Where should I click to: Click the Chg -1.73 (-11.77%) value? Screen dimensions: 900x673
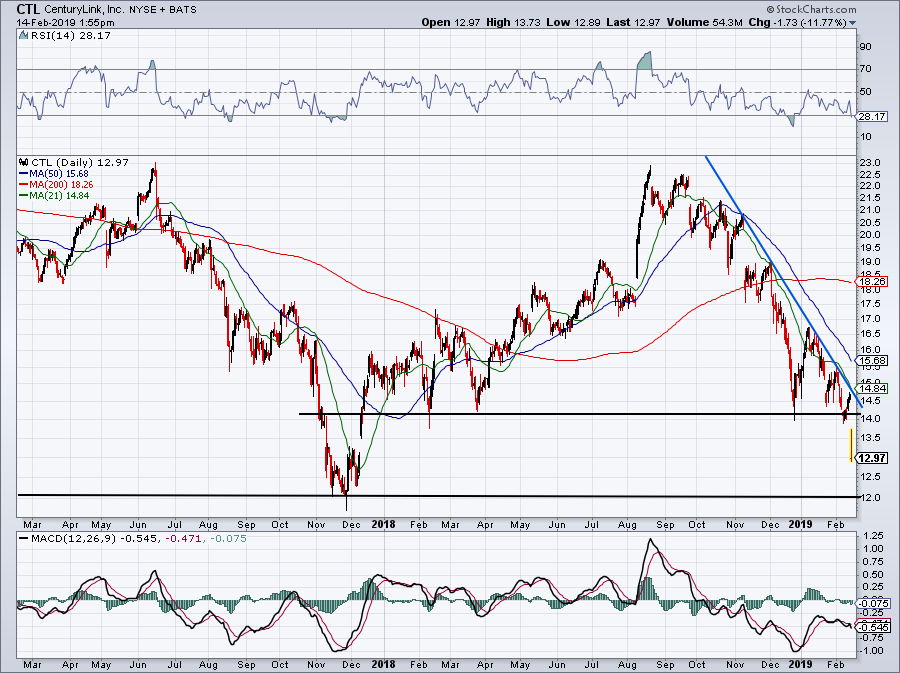pyautogui.click(x=798, y=22)
